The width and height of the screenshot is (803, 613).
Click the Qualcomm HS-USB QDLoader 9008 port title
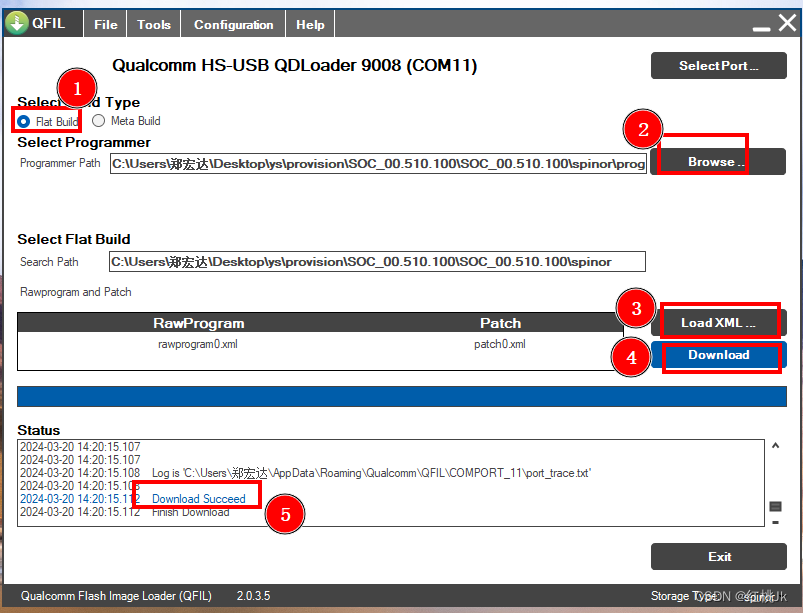pyautogui.click(x=294, y=66)
